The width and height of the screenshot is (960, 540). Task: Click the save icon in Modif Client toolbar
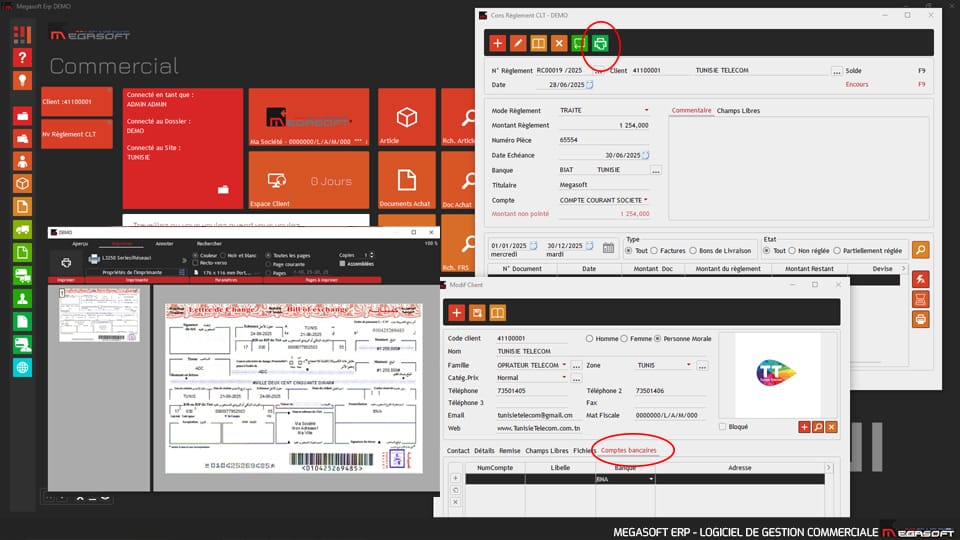point(477,313)
